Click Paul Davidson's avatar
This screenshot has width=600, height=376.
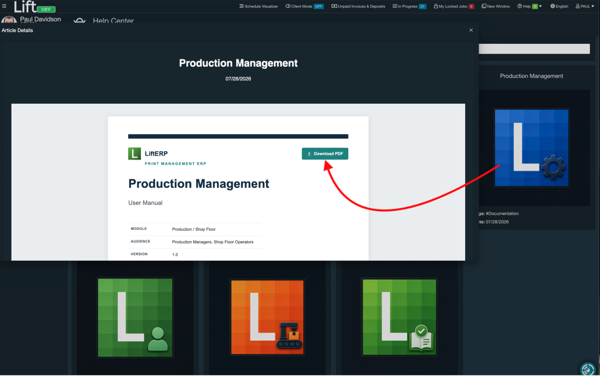coord(9,20)
